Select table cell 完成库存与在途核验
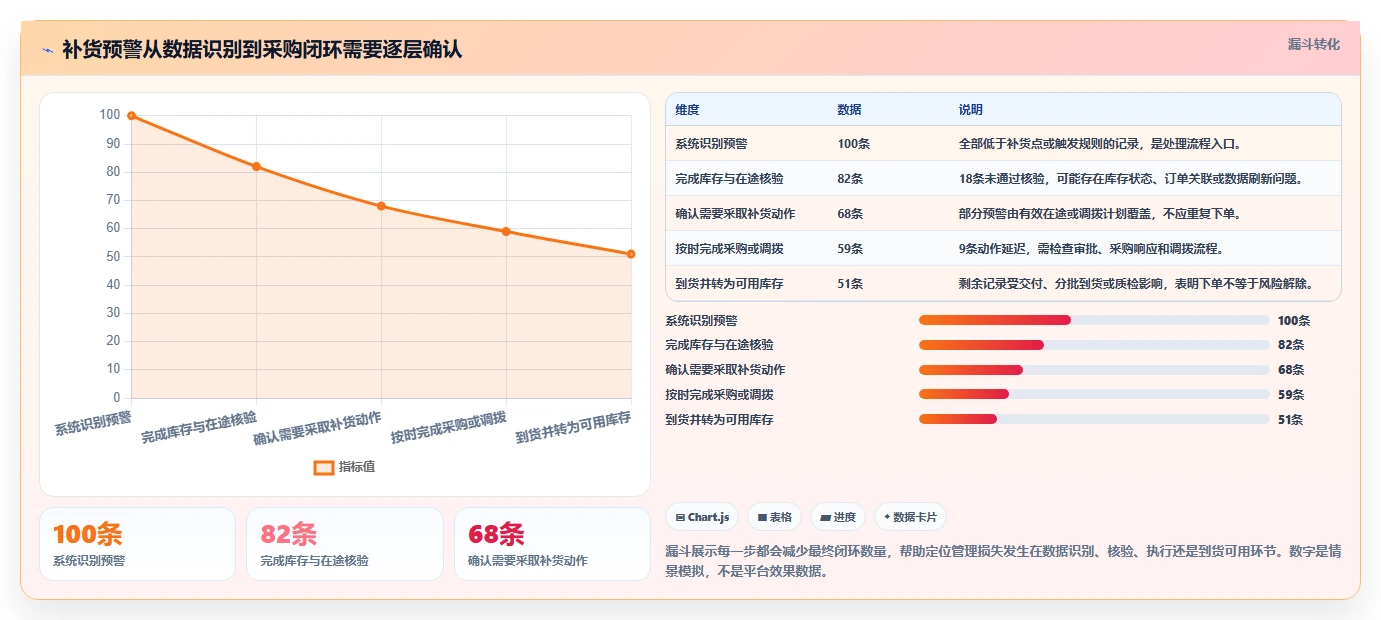Screen dimensions: 1381x620 click(x=729, y=179)
